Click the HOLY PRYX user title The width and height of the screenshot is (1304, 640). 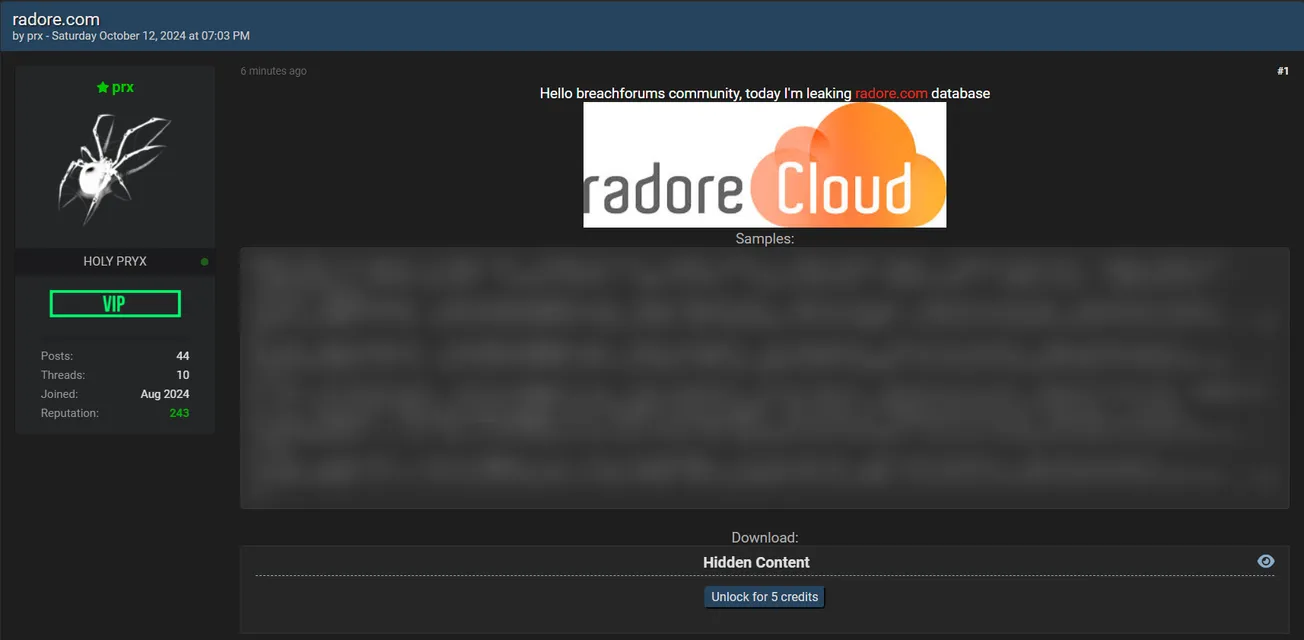(x=115, y=262)
